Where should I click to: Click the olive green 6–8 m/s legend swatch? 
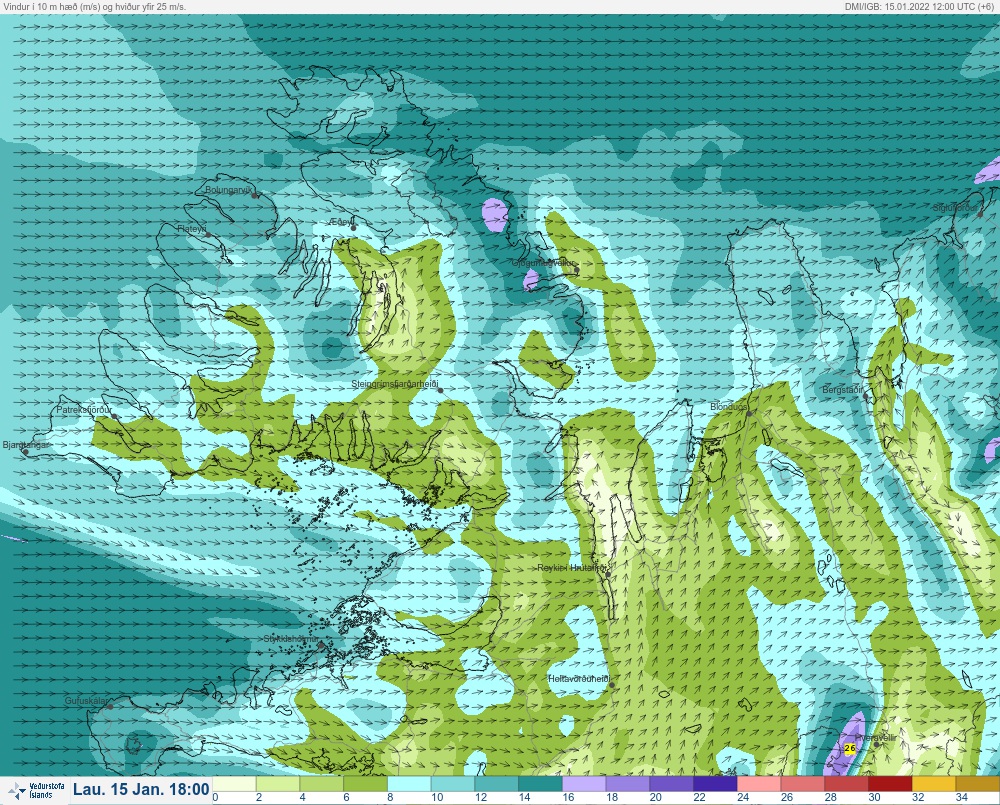click(x=365, y=784)
